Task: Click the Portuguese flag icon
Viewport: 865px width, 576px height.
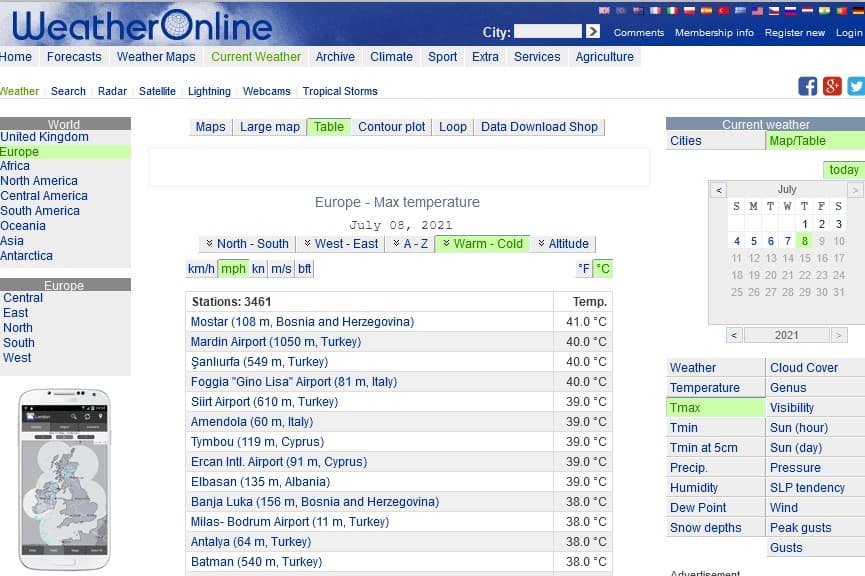Action: (x=842, y=10)
